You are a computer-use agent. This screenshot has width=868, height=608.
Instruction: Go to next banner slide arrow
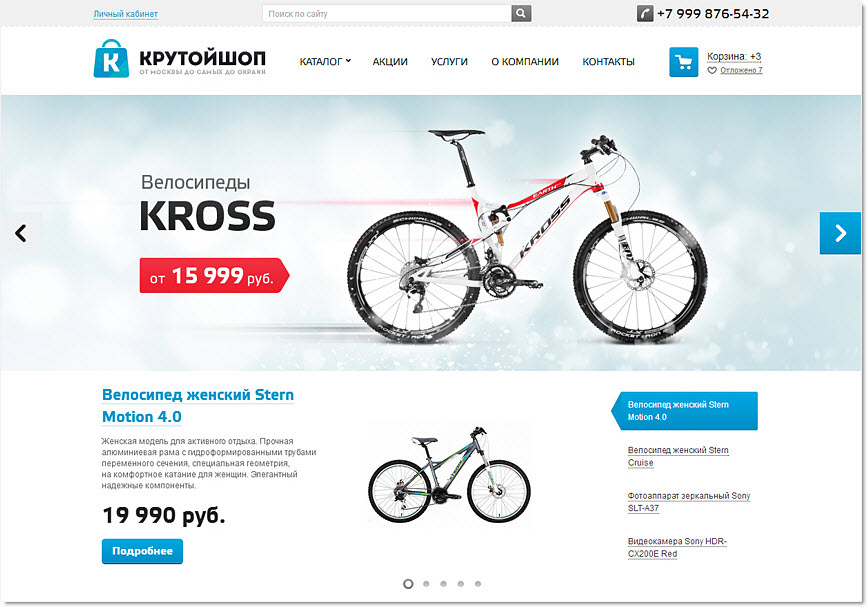click(x=840, y=233)
